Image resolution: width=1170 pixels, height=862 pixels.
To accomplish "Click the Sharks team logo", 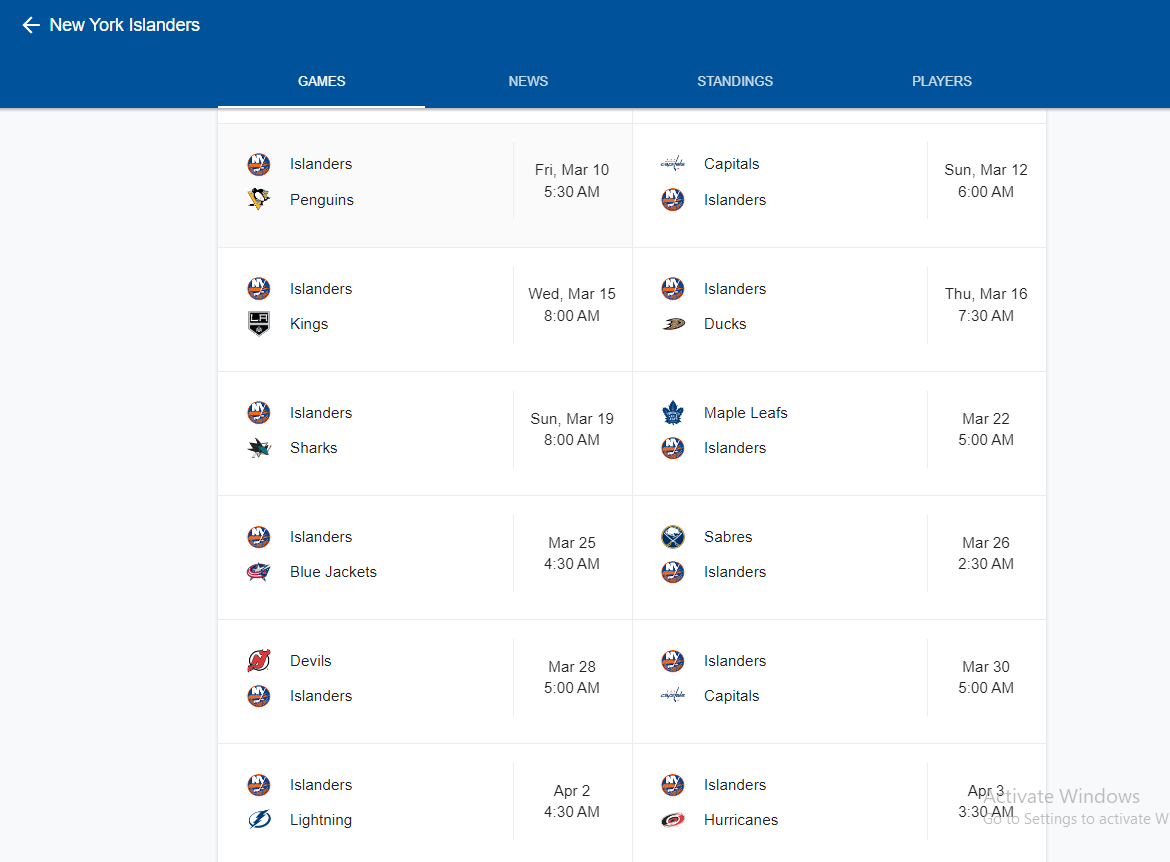I will (x=259, y=448).
